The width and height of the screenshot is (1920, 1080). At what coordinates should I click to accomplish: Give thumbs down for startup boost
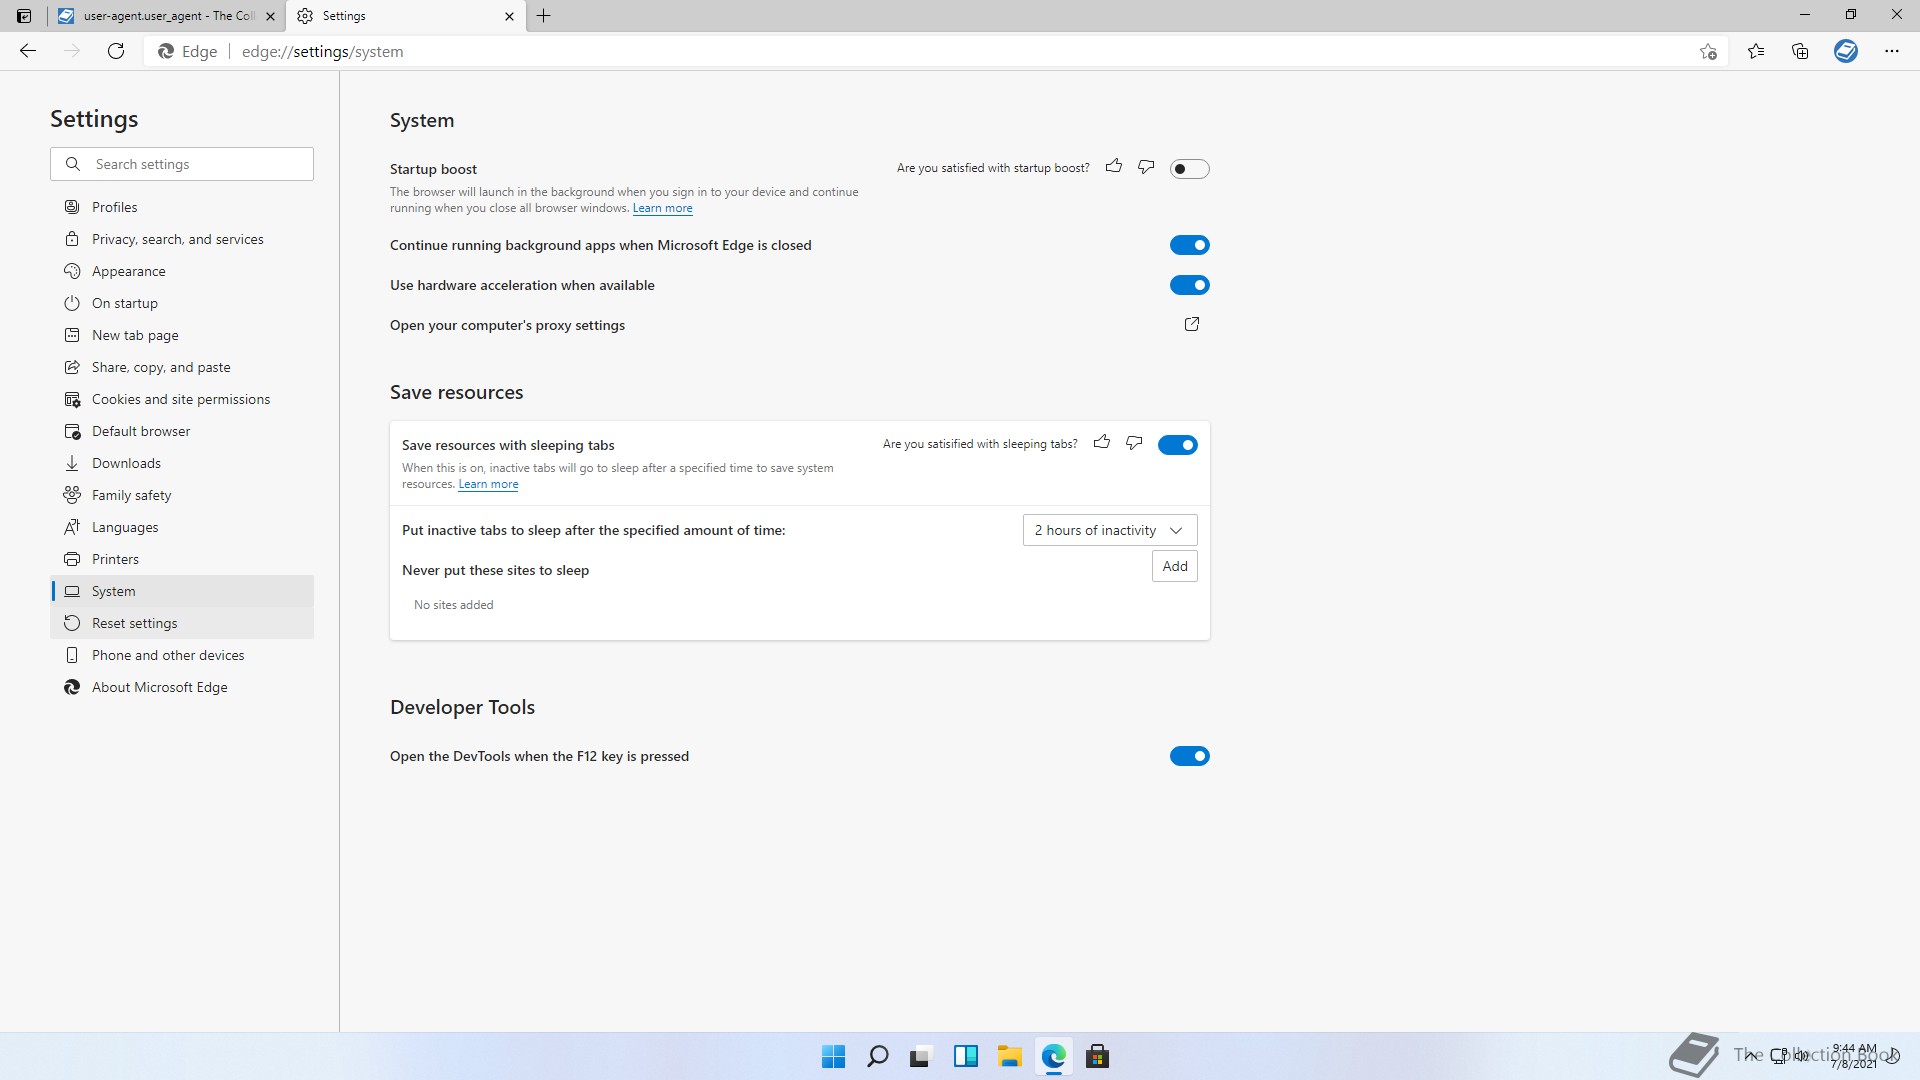(x=1146, y=167)
